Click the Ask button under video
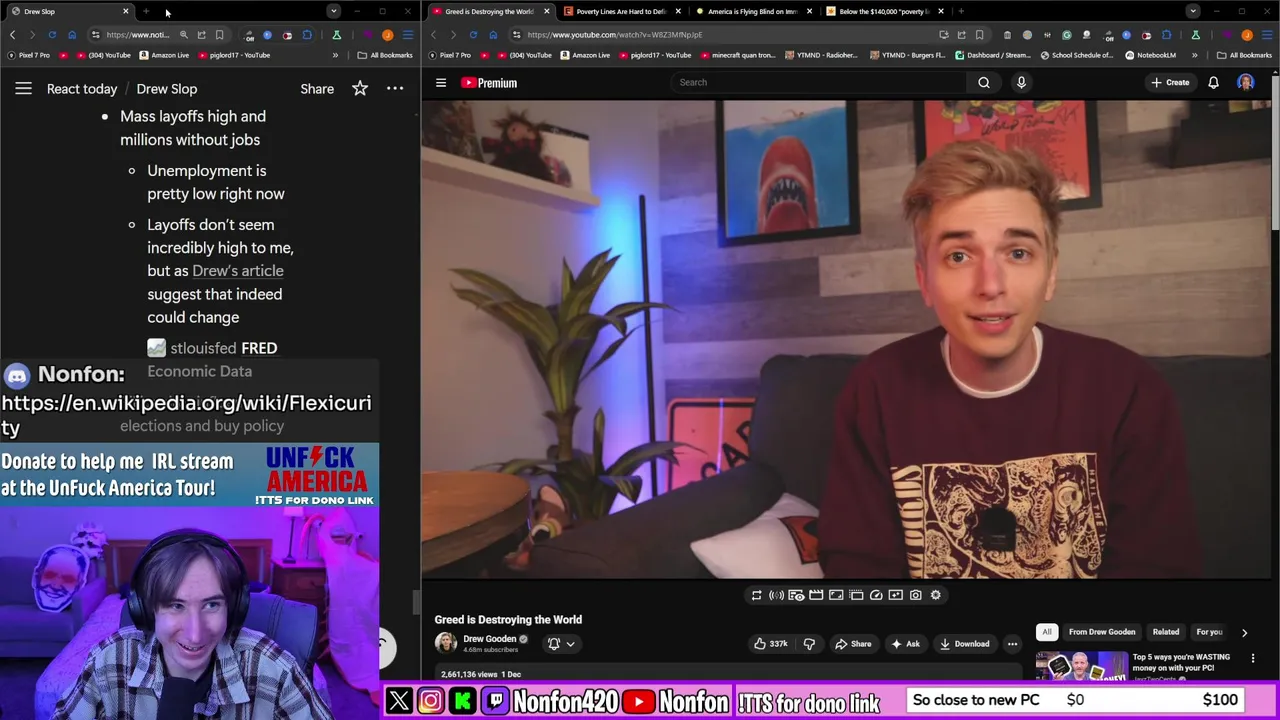The image size is (1280, 720). click(x=905, y=644)
